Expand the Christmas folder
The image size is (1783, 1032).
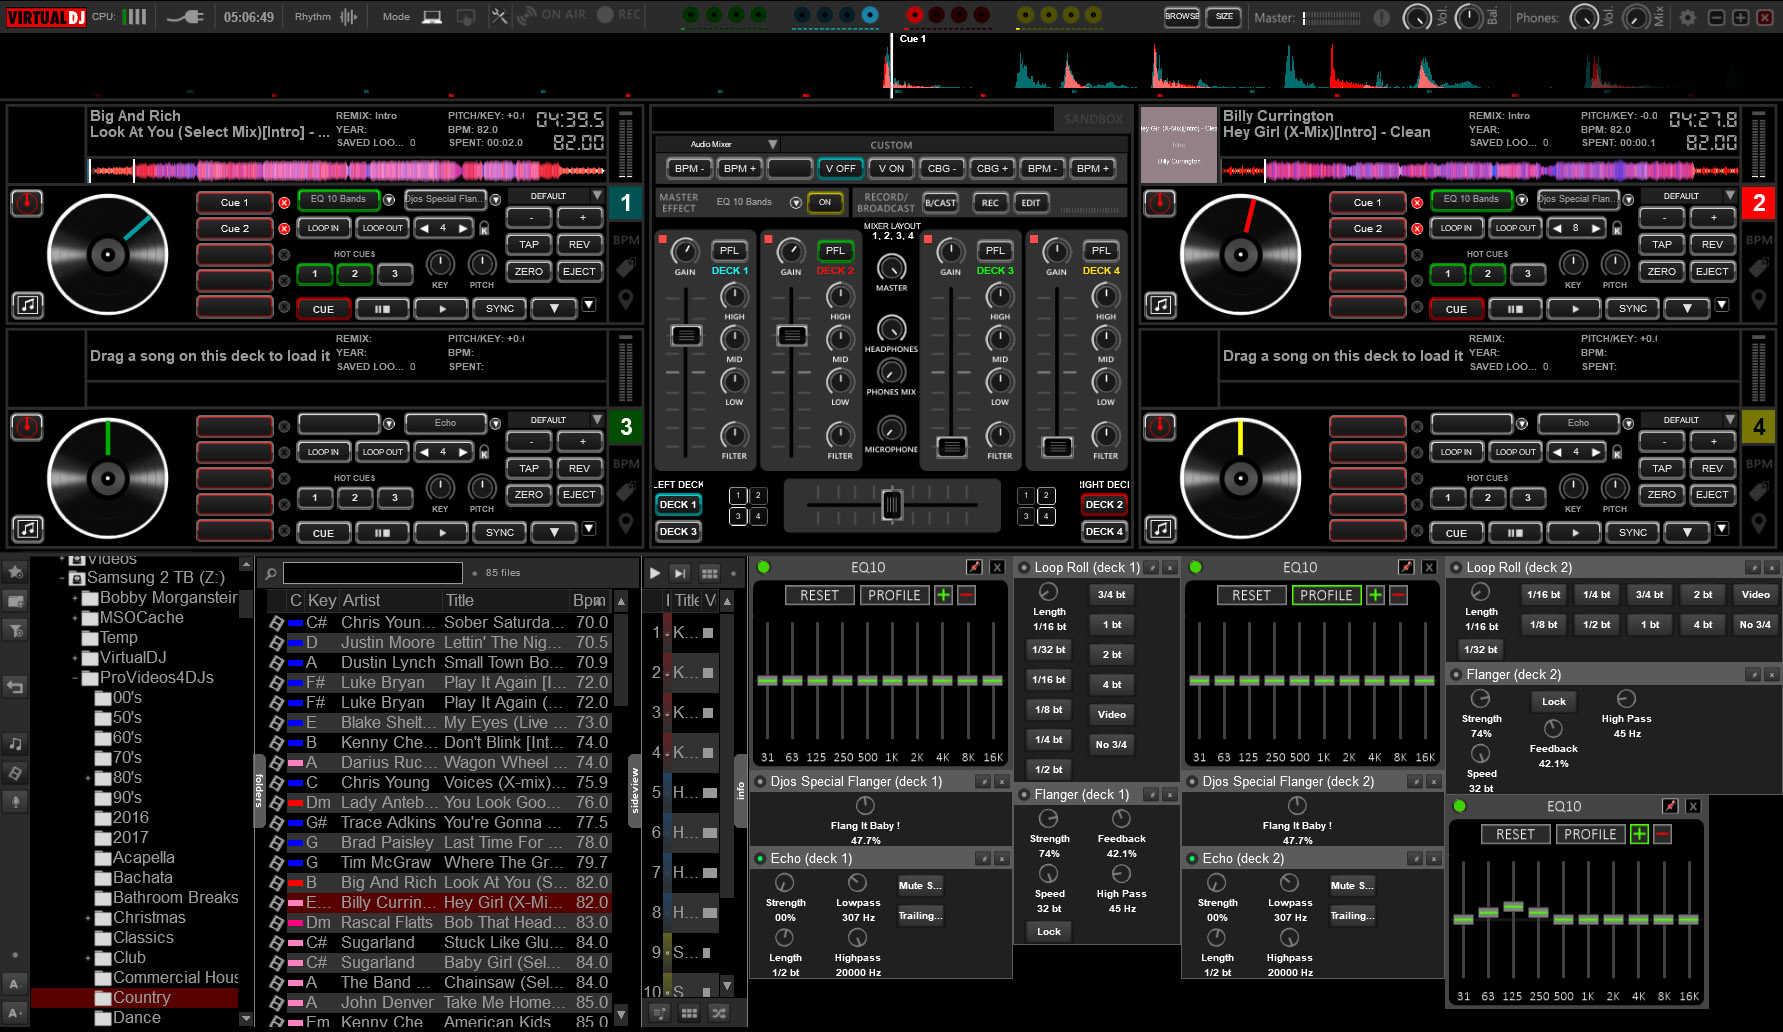(x=88, y=918)
